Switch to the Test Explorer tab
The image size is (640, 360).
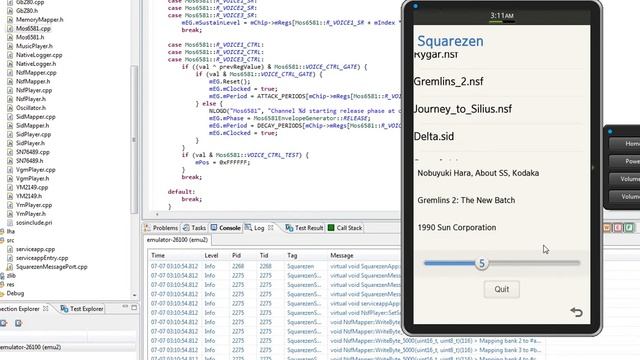[82, 309]
